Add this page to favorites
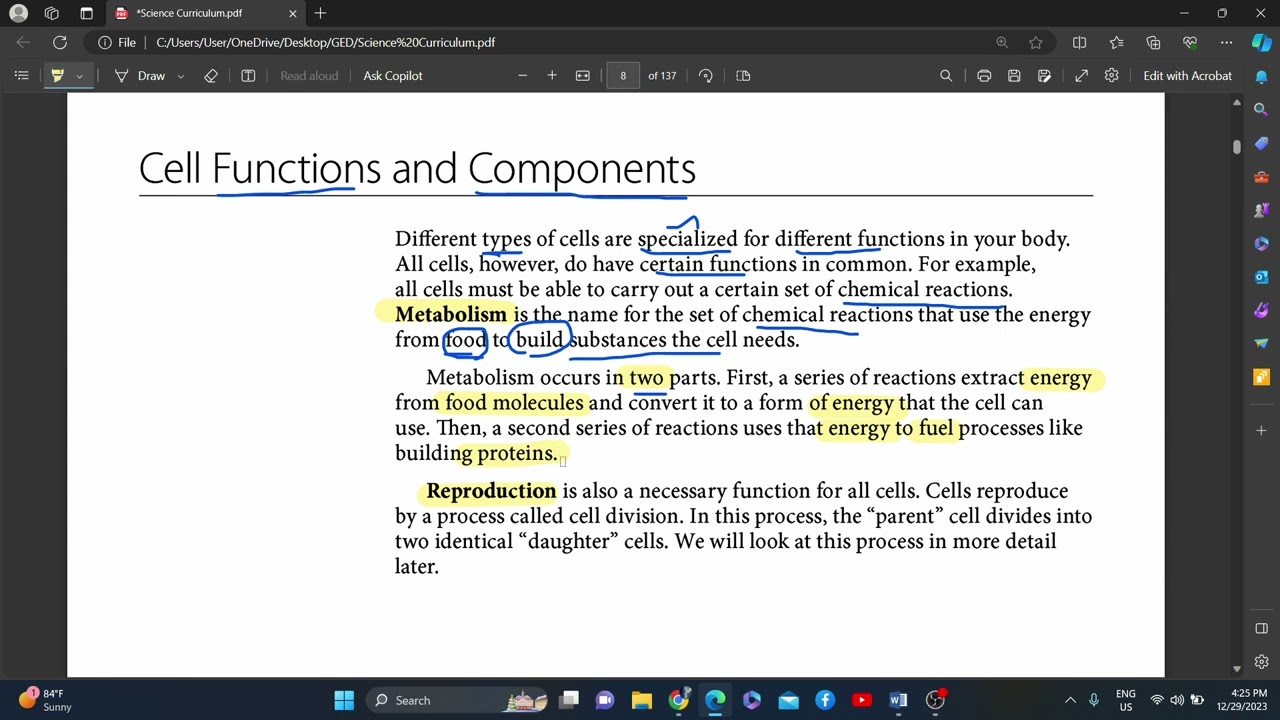Viewport: 1280px width, 720px height. tap(1036, 42)
